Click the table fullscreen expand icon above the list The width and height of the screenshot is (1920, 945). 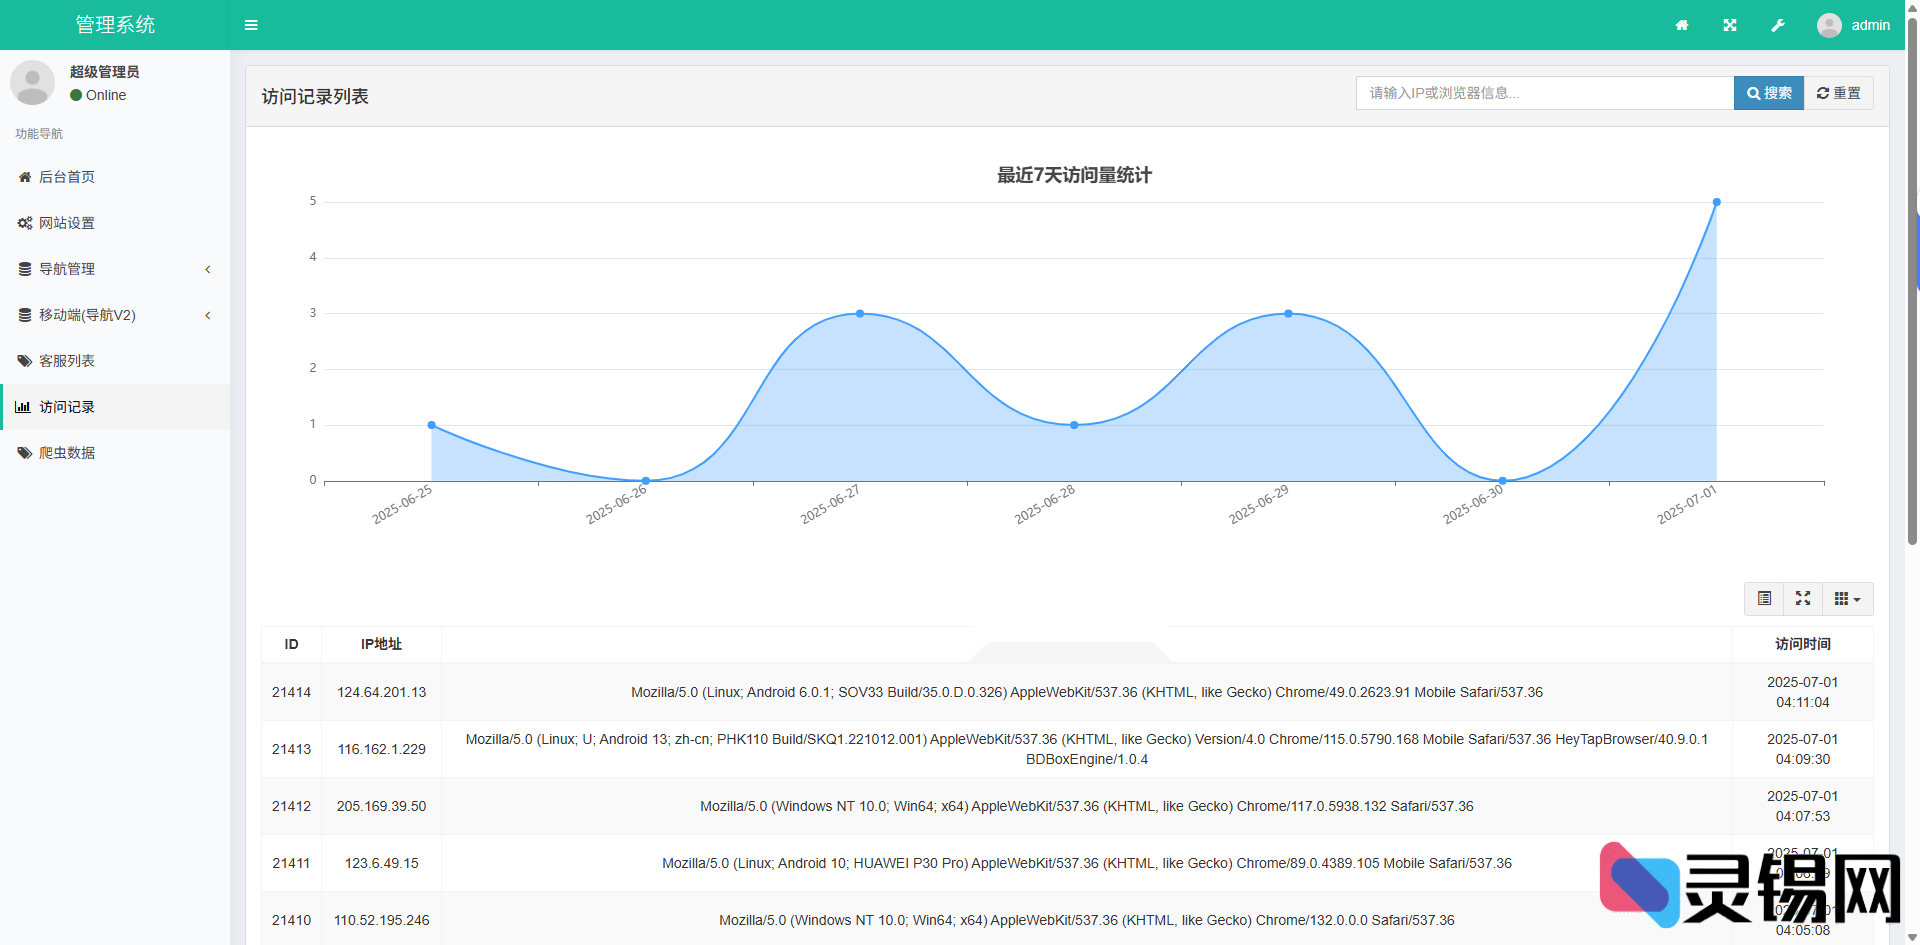(1803, 598)
